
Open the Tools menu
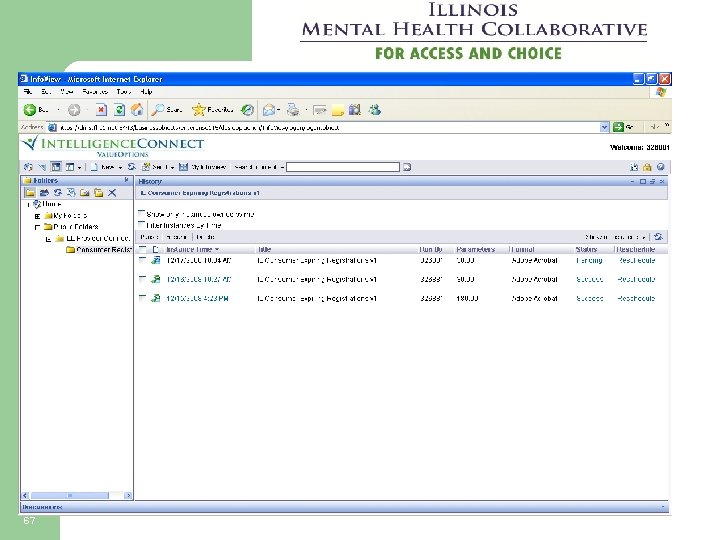[123, 92]
